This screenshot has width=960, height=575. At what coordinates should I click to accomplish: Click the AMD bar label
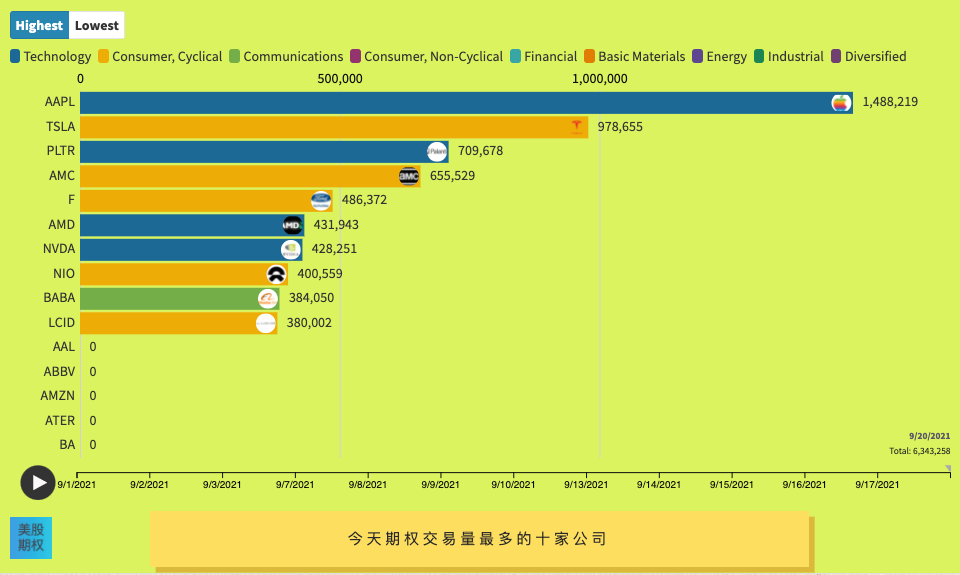[61, 225]
